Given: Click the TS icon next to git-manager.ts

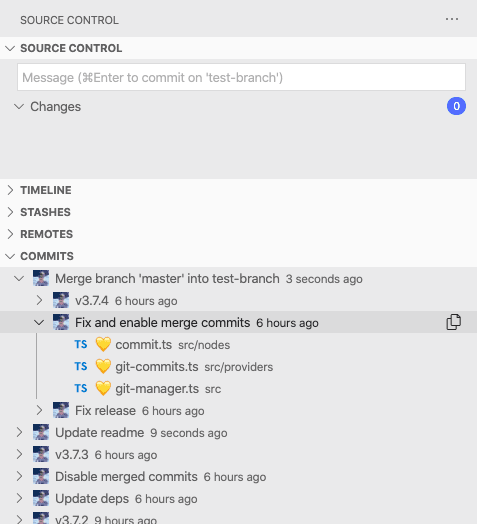Looking at the screenshot, I should pos(81,388).
